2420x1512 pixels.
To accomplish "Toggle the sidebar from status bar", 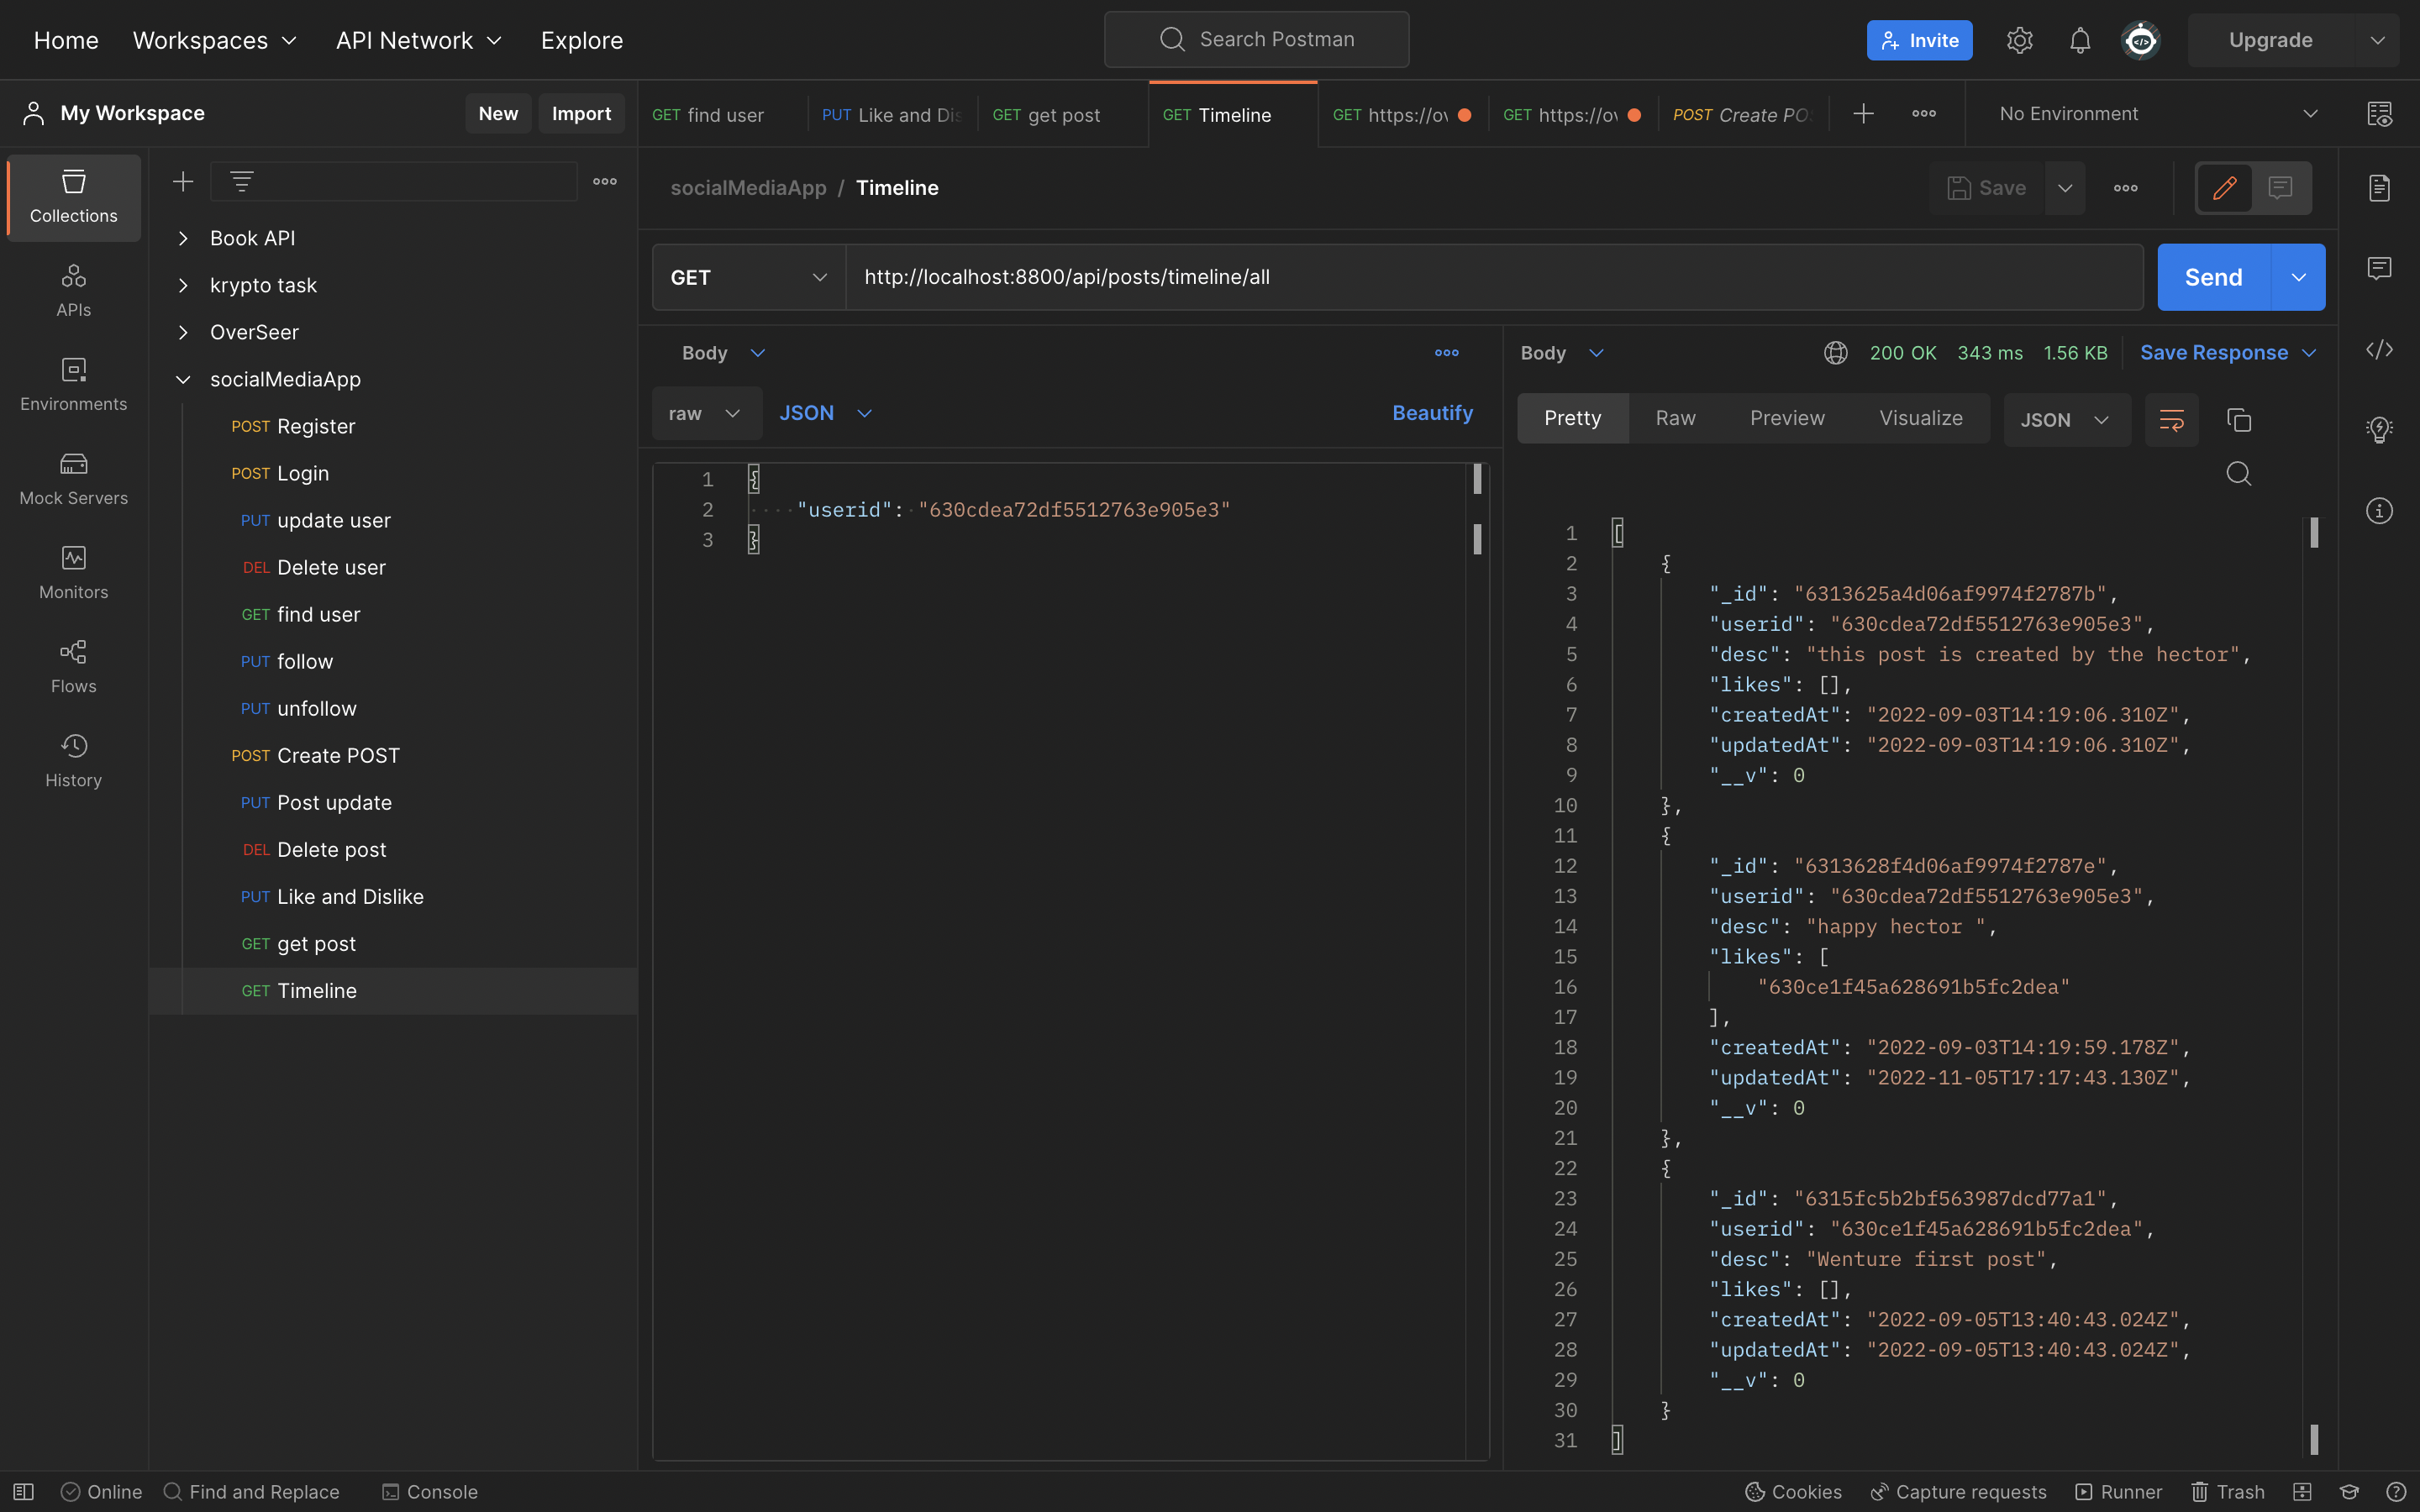I will [24, 1491].
